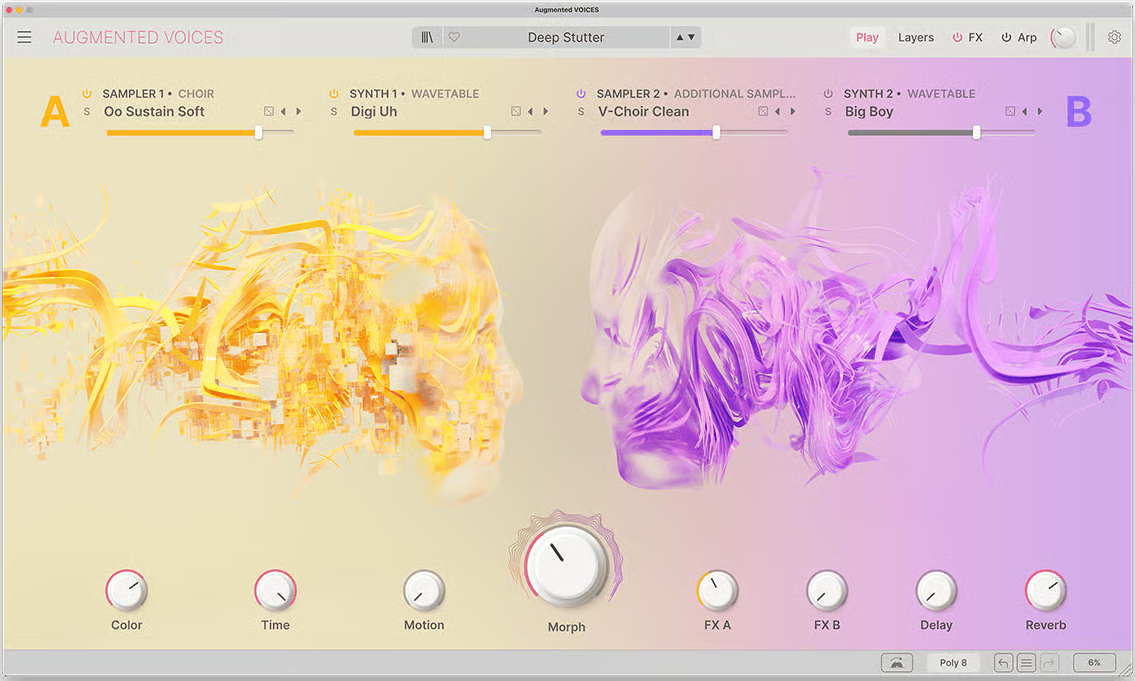Open the FX tab
The image size is (1135, 681).
click(x=976, y=37)
